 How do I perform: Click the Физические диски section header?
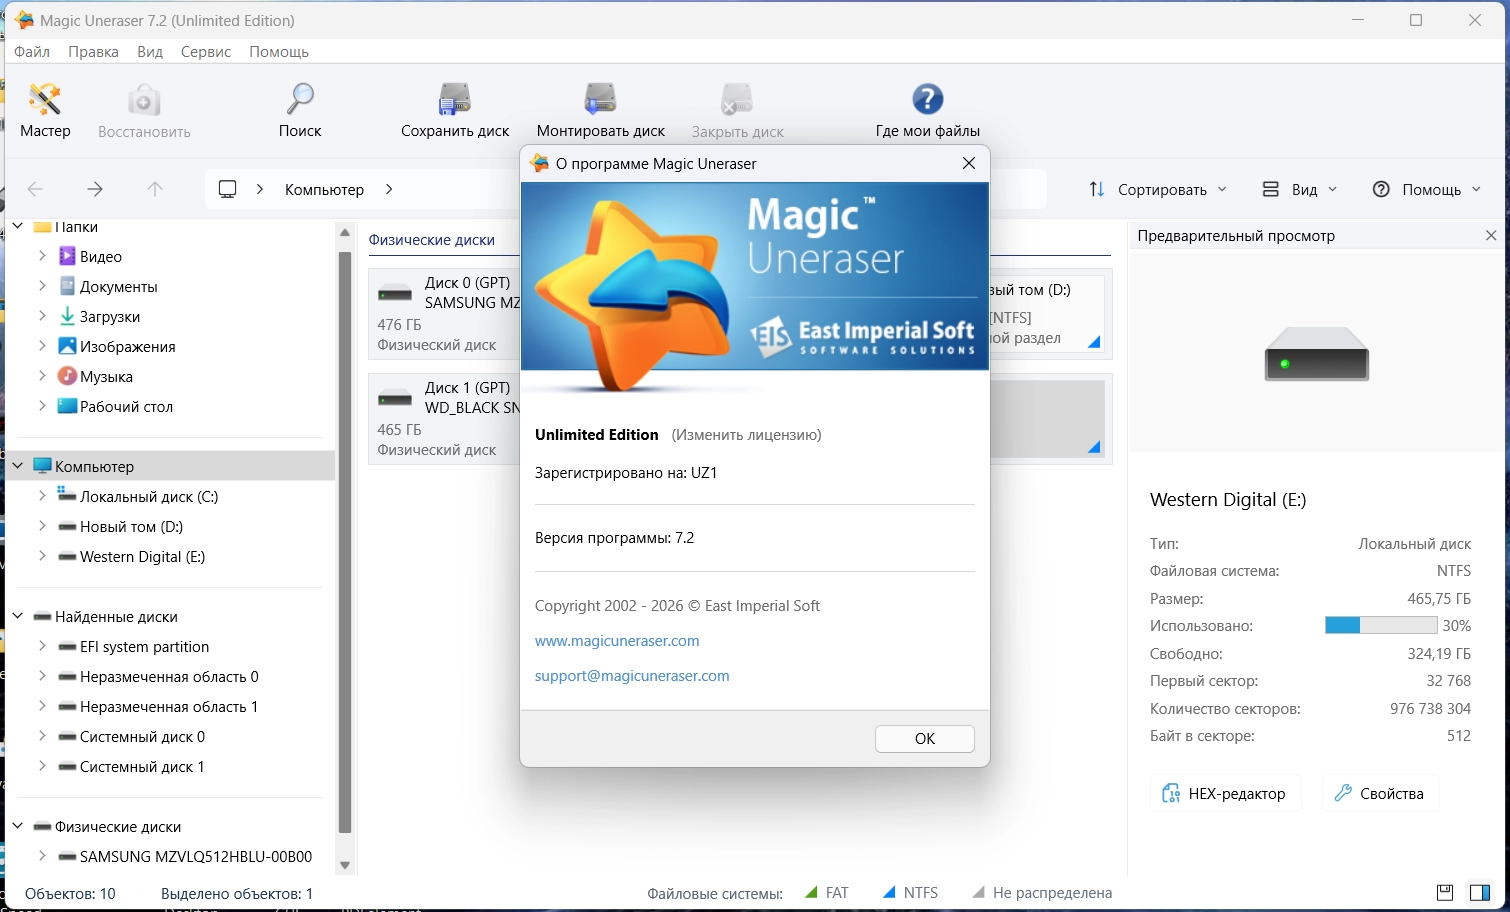tap(432, 240)
